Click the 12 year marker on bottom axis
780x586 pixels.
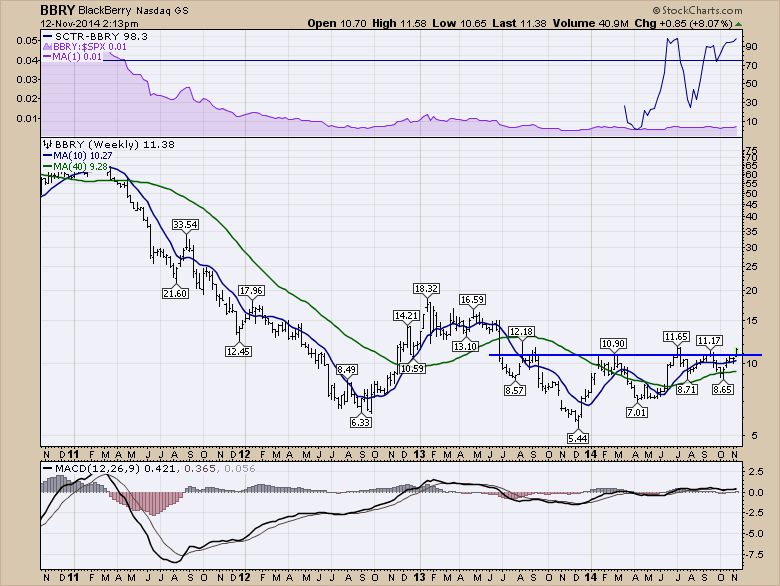click(244, 577)
